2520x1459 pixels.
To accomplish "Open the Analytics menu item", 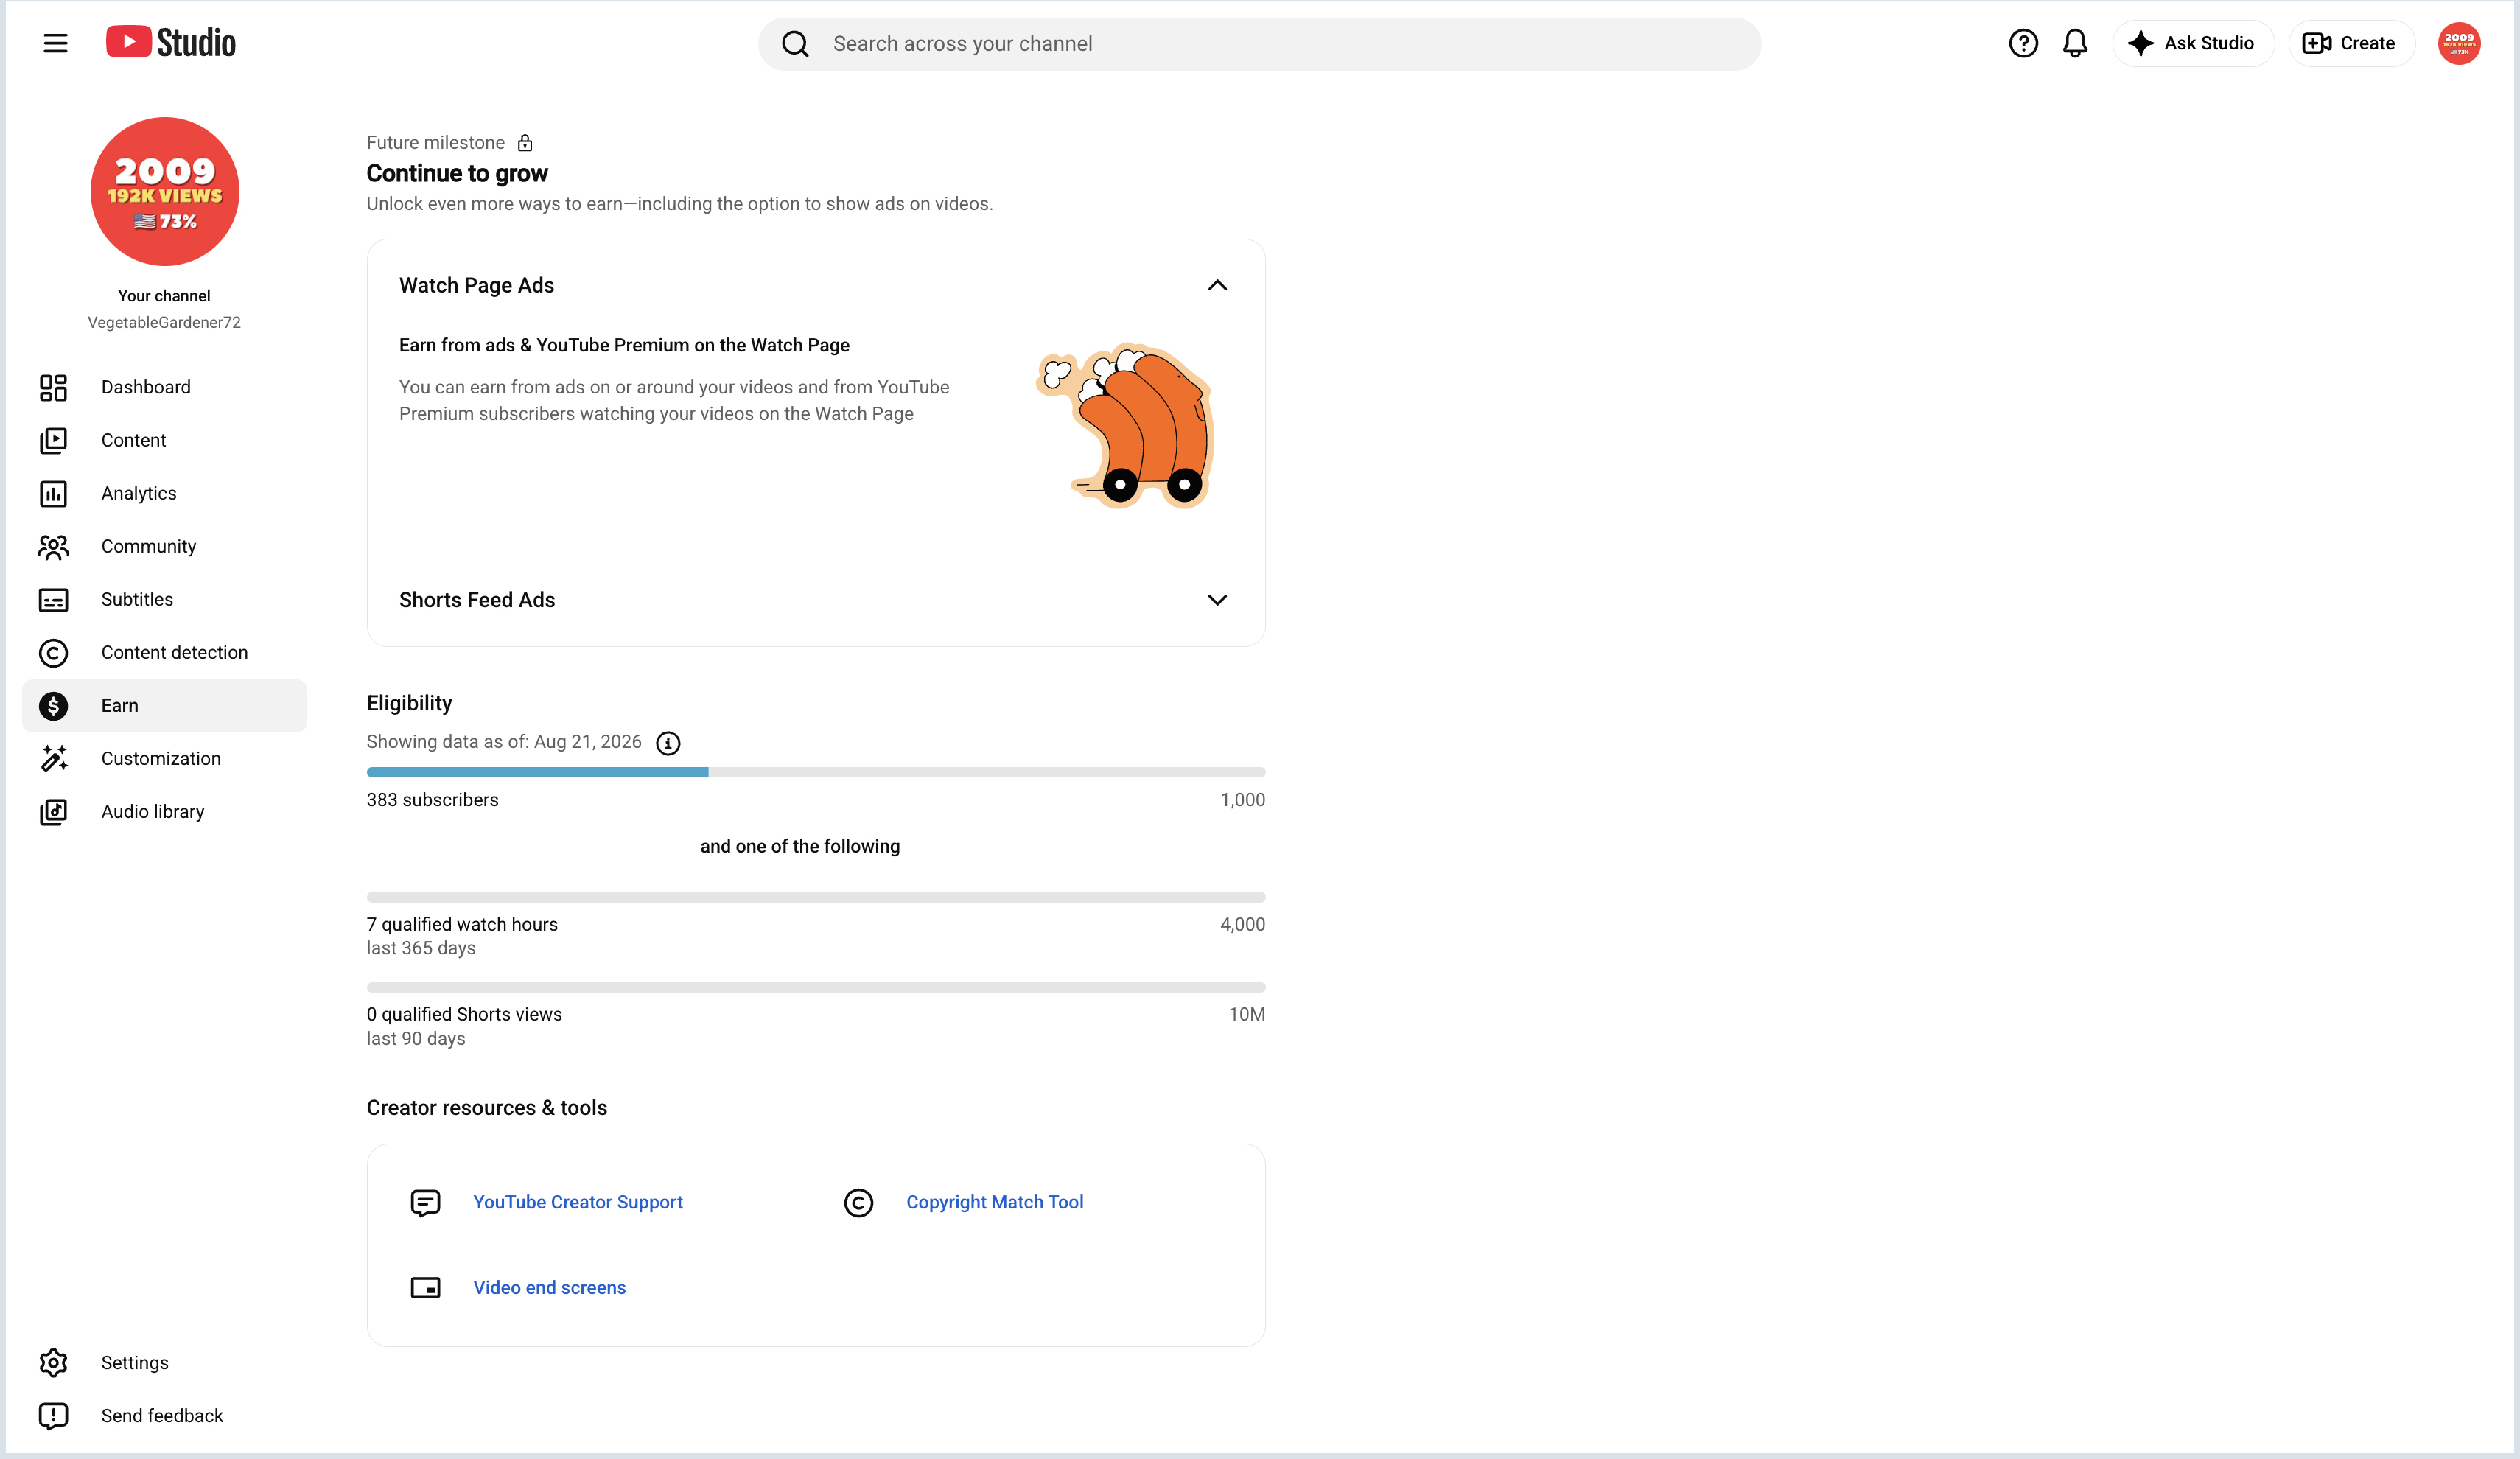I will [x=164, y=493].
